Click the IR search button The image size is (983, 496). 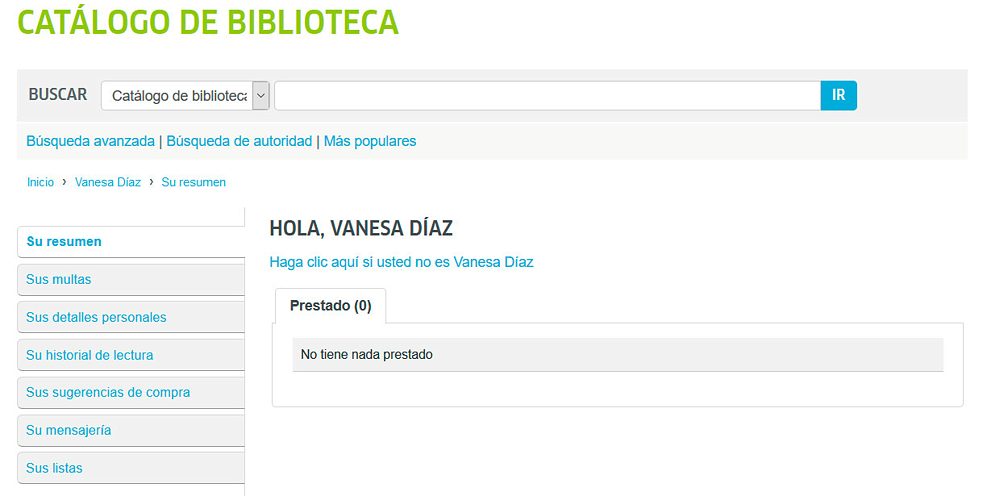[839, 96]
